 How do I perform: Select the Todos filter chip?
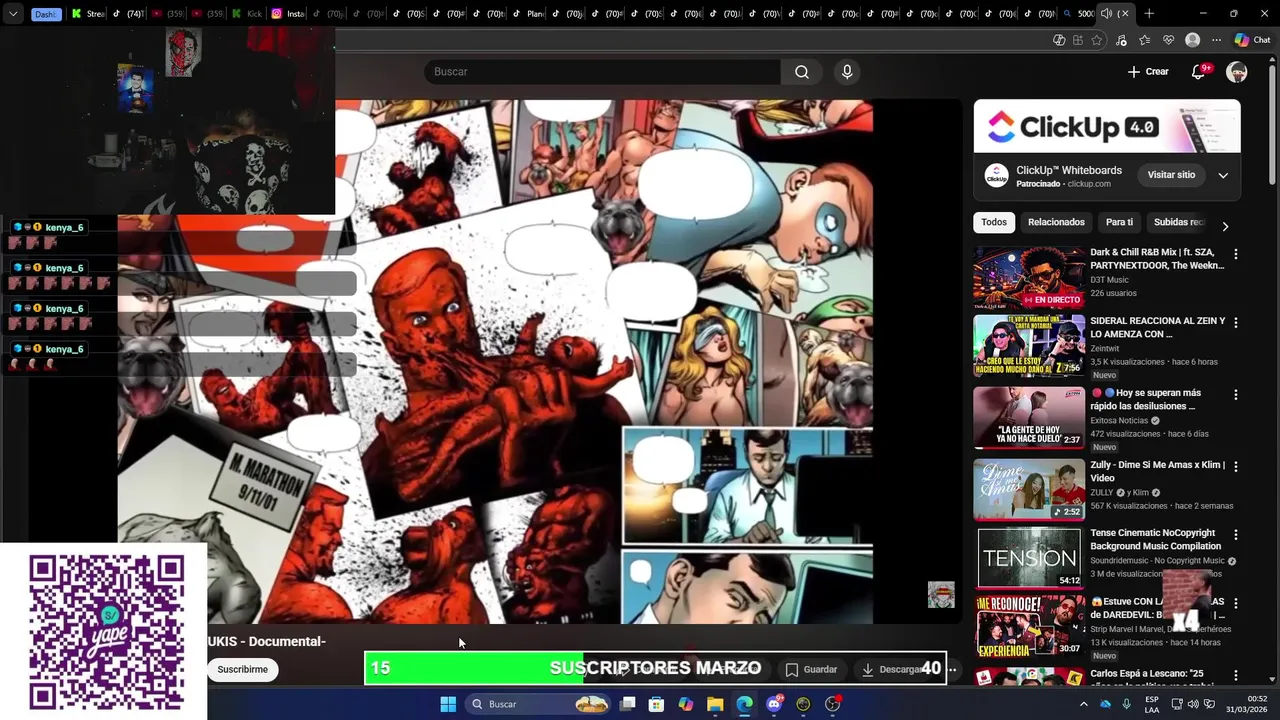[x=994, y=222]
